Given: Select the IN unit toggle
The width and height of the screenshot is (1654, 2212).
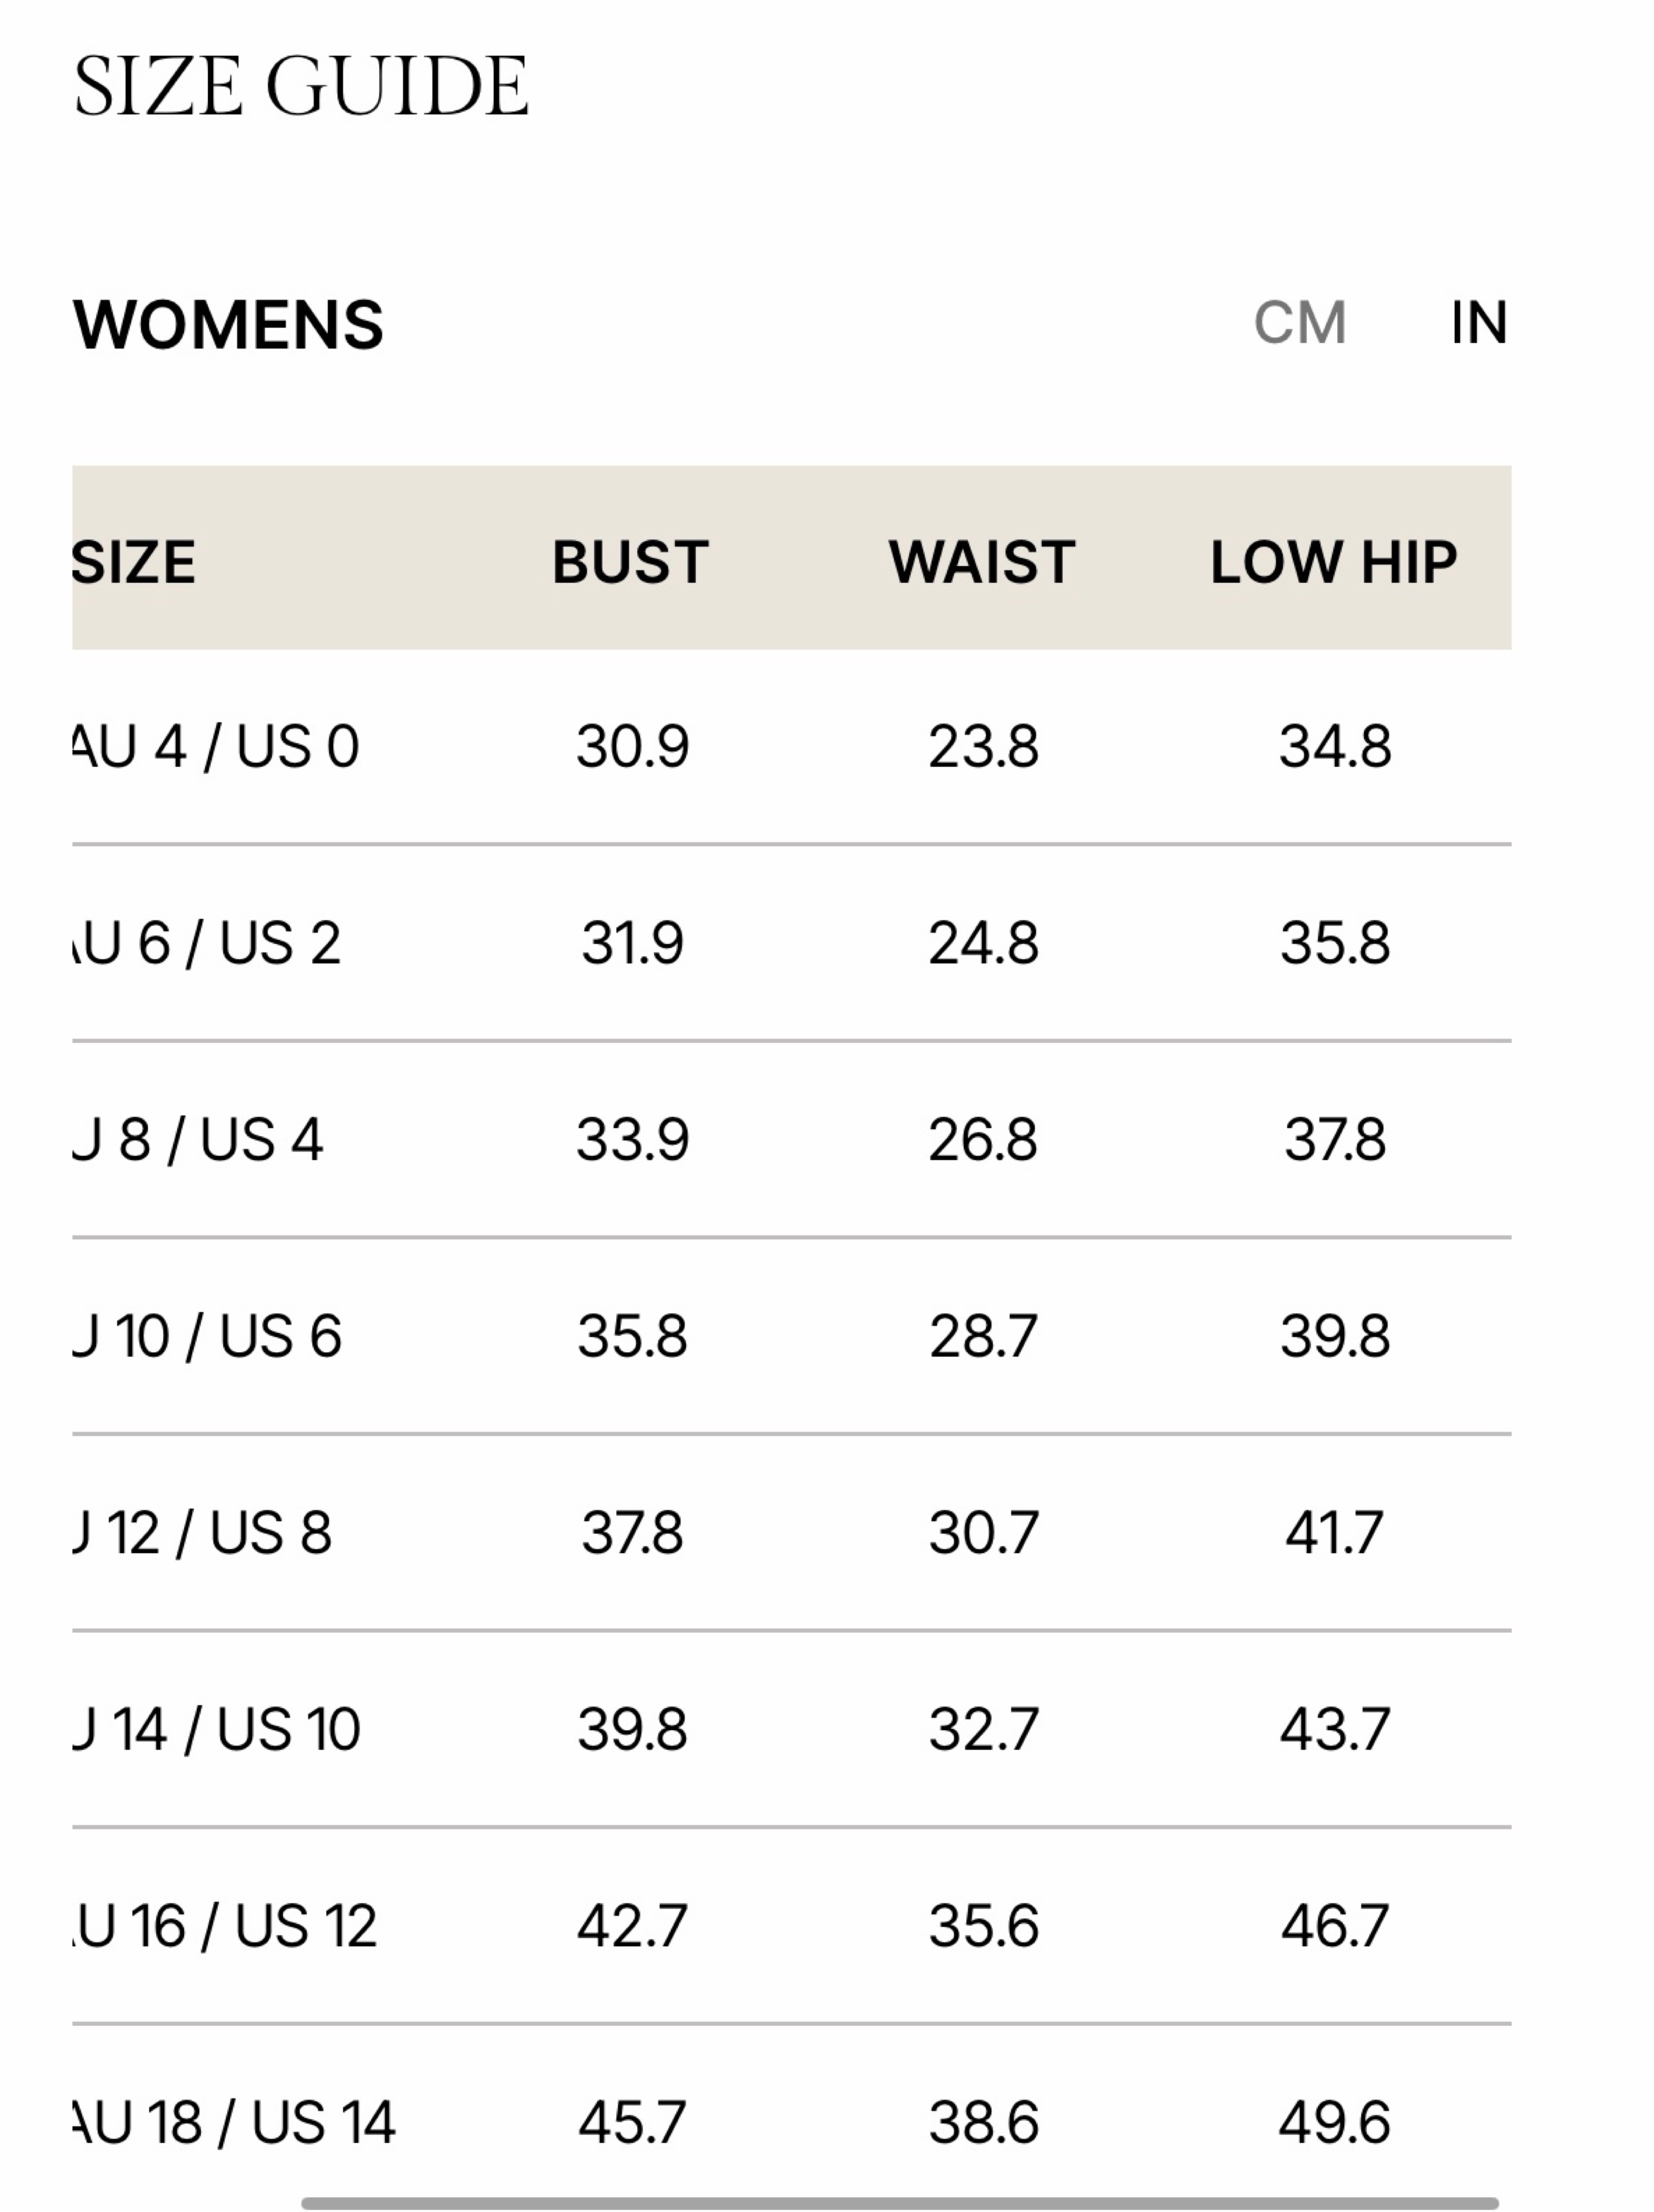Looking at the screenshot, I should [x=1478, y=323].
